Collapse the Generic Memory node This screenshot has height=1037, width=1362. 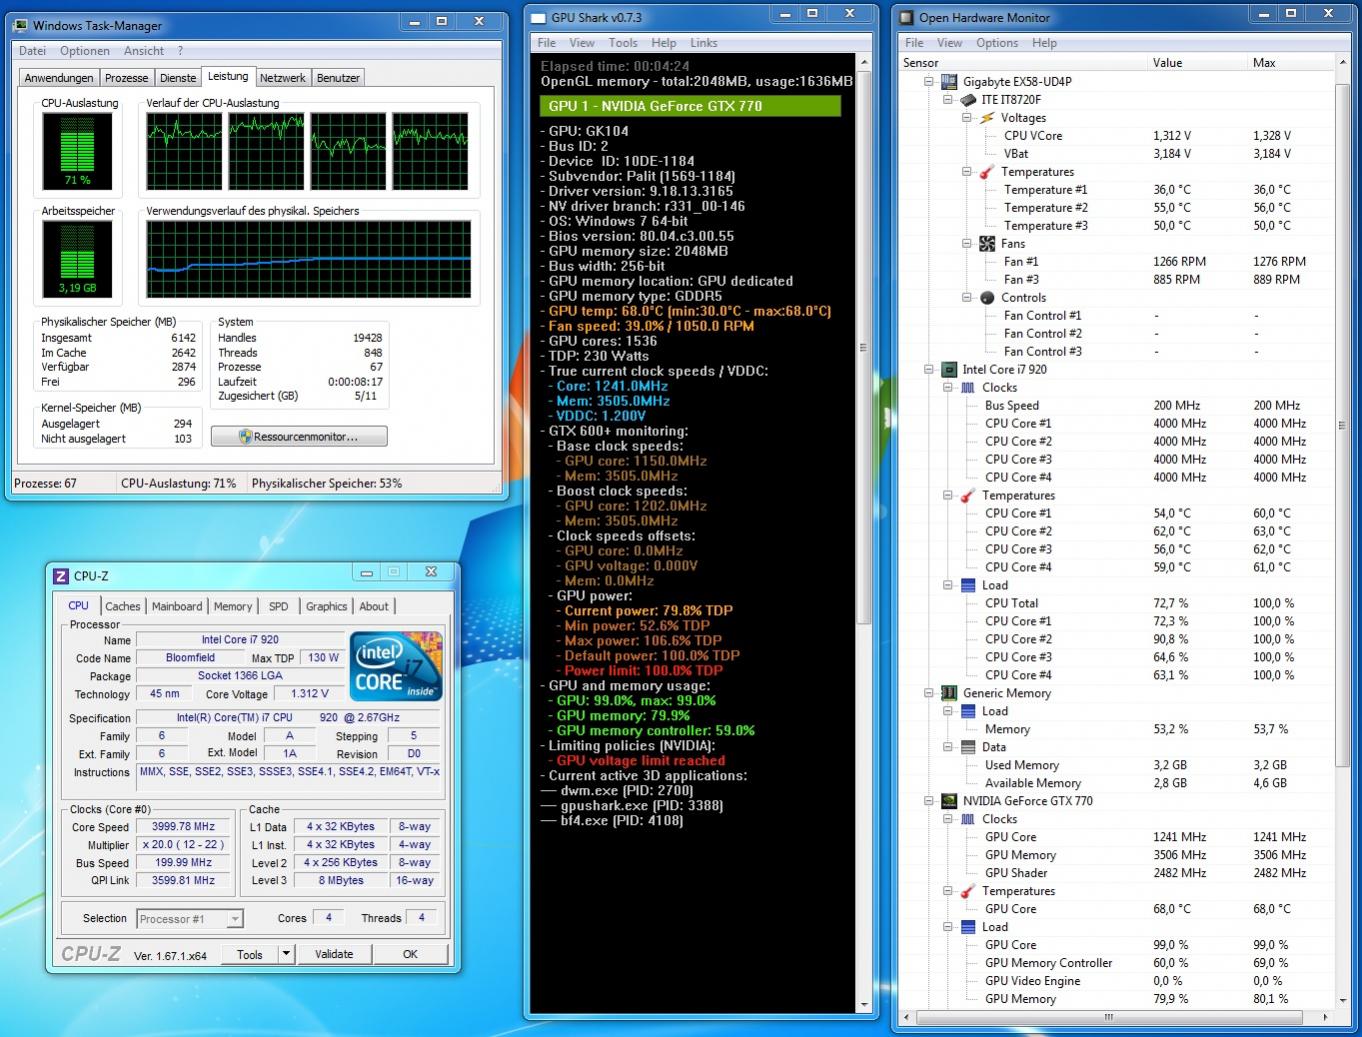click(x=929, y=694)
